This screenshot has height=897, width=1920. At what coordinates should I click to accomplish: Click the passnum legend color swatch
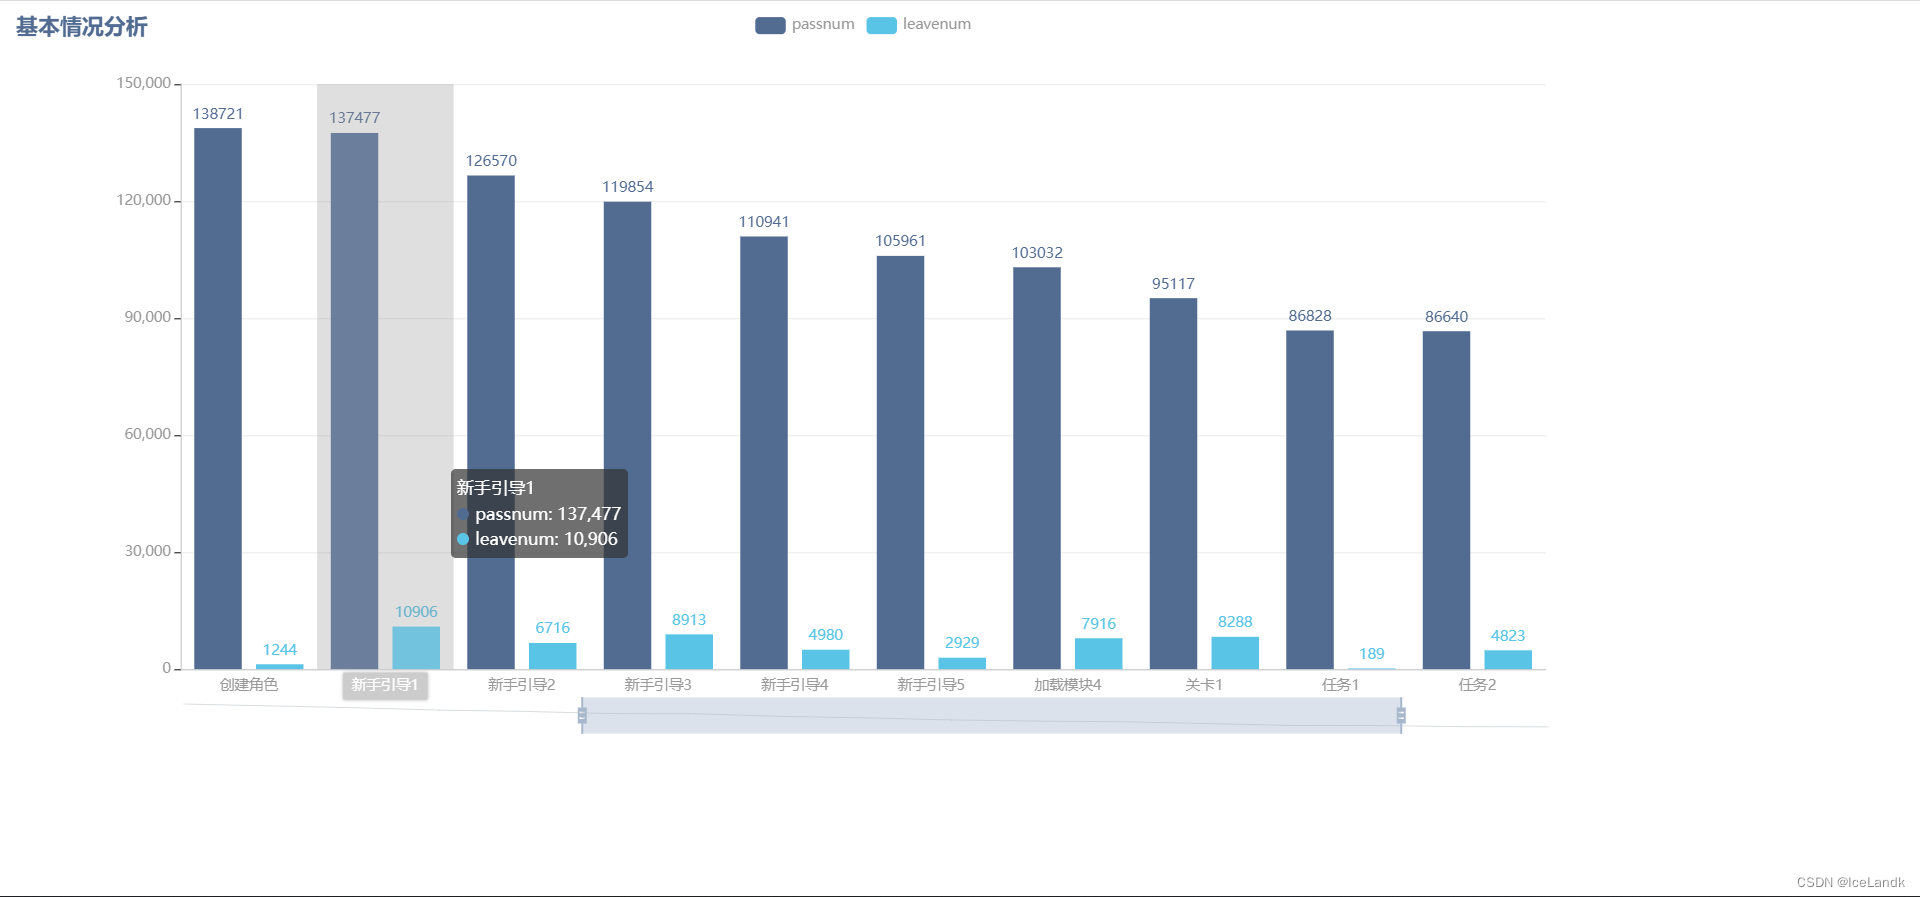(770, 25)
